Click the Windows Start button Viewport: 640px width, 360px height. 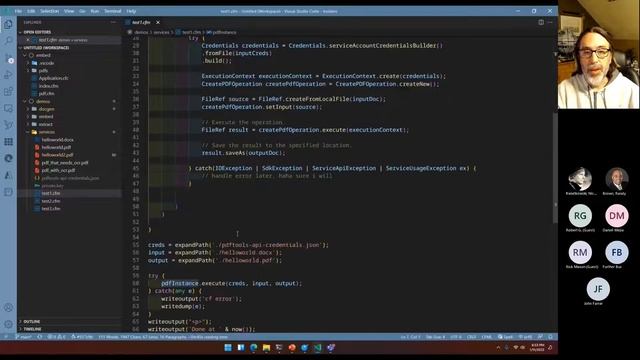pyautogui.click(x=228, y=348)
